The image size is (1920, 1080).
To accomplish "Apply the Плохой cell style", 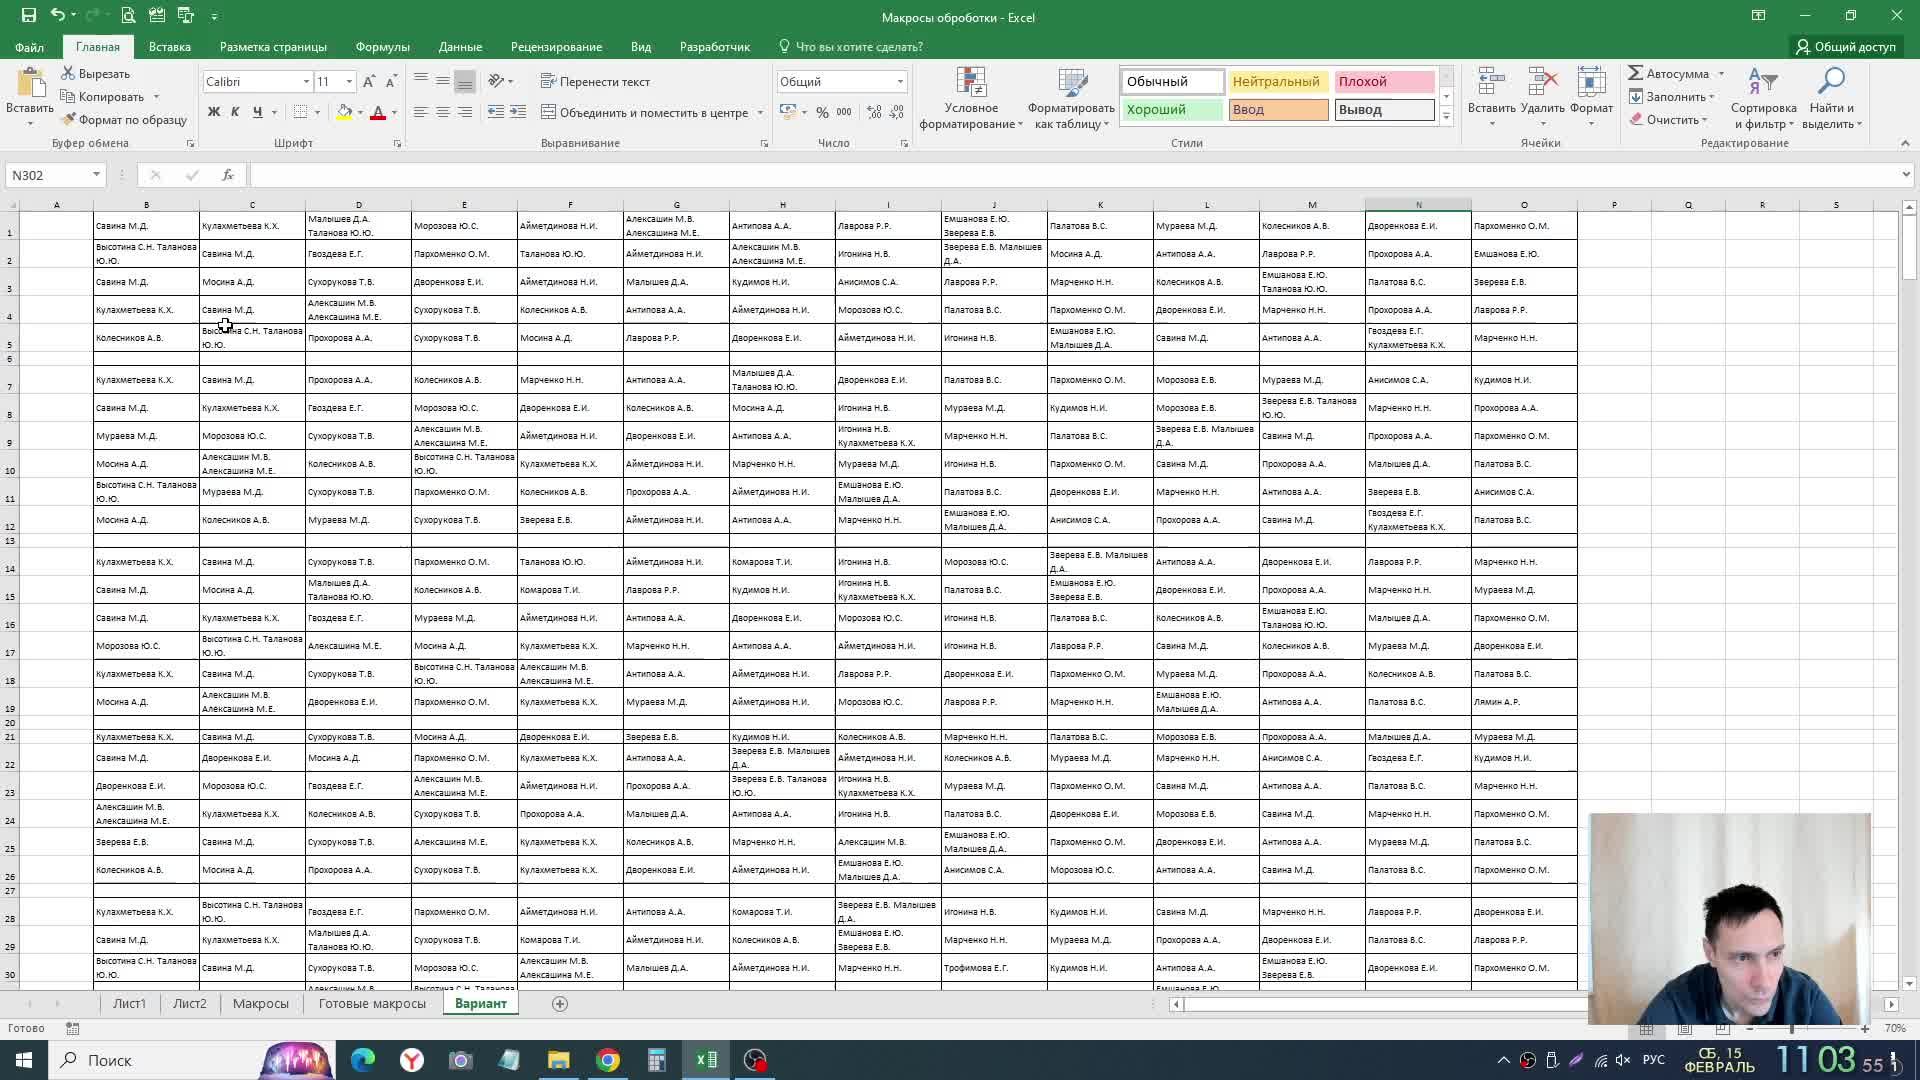I will click(x=1383, y=82).
